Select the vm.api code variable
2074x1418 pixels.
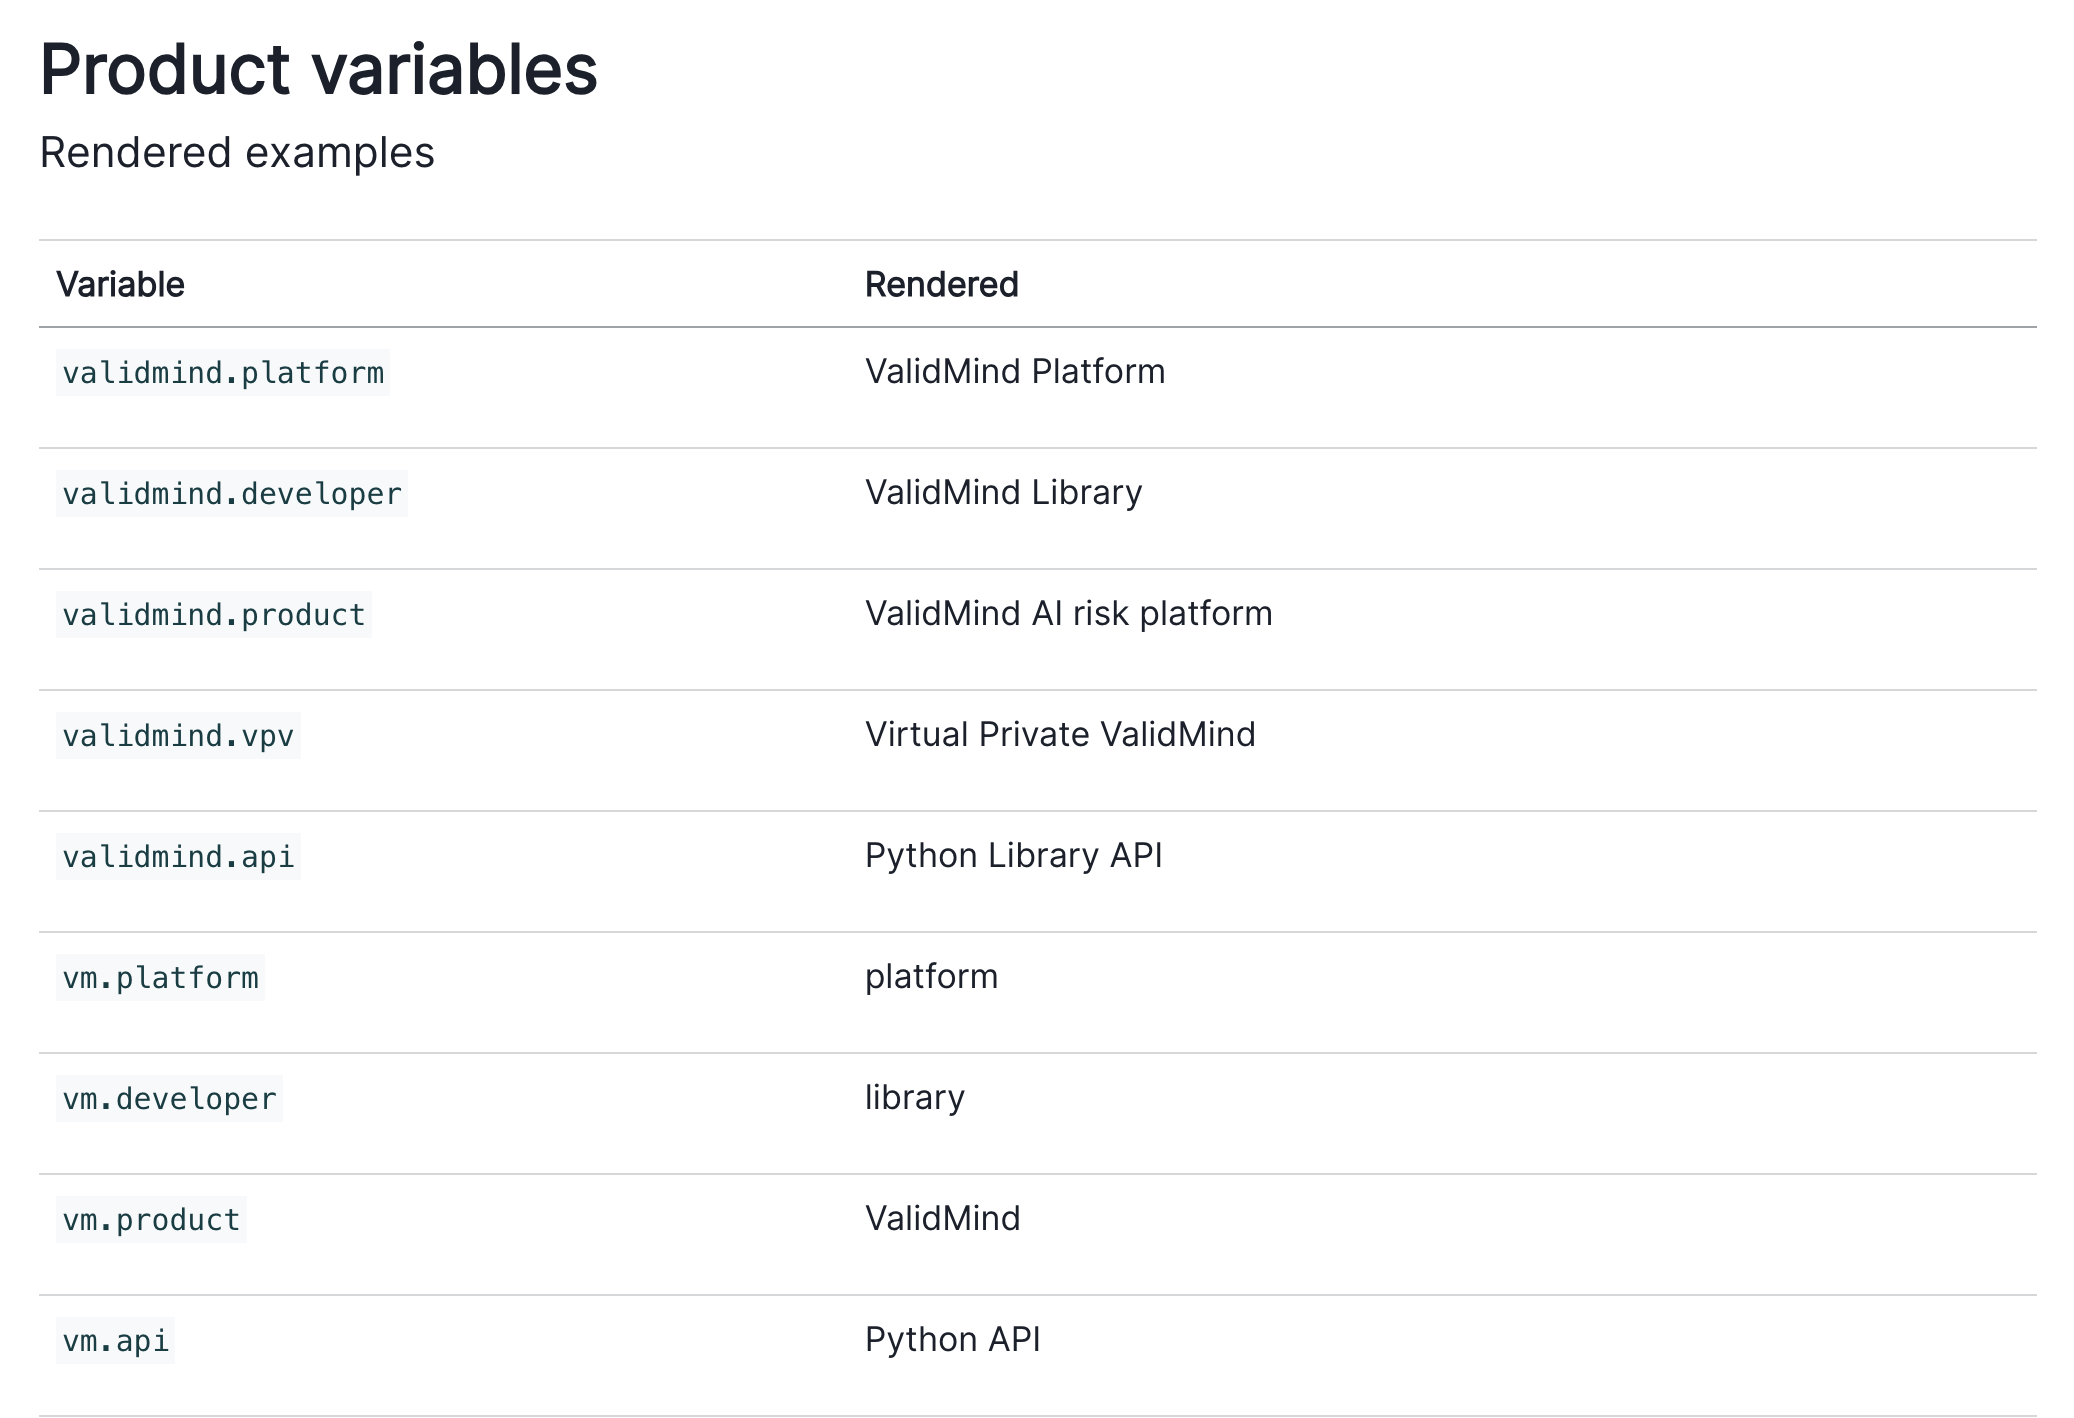pyautogui.click(x=116, y=1341)
